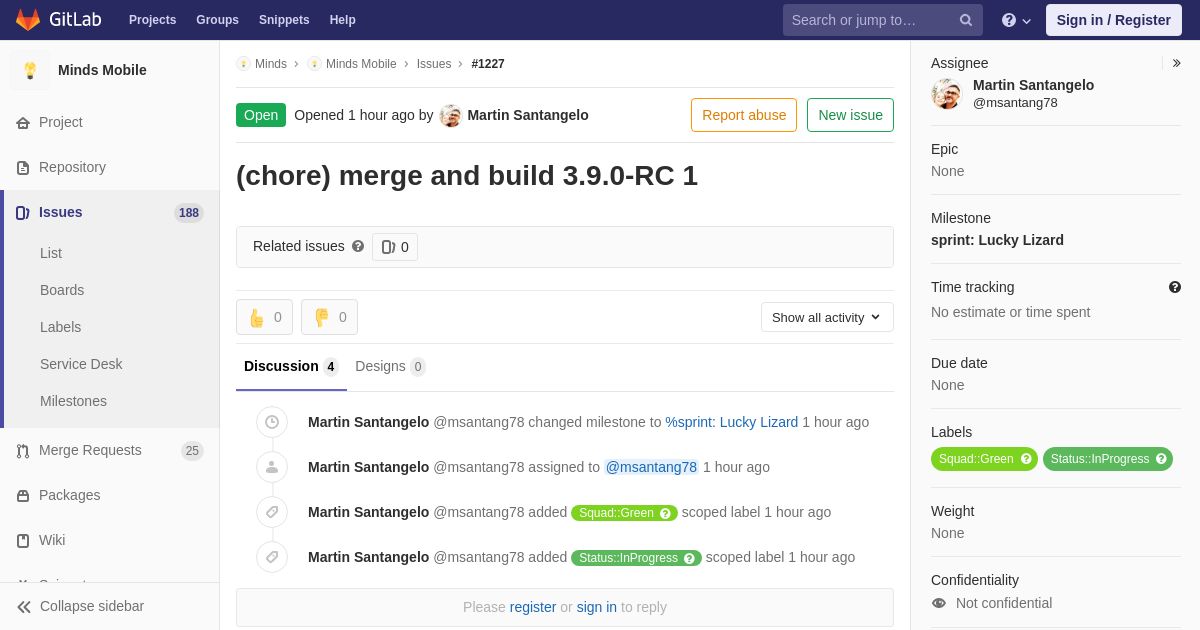This screenshot has width=1200, height=630.
Task: Click the search or jump to field
Action: click(870, 20)
